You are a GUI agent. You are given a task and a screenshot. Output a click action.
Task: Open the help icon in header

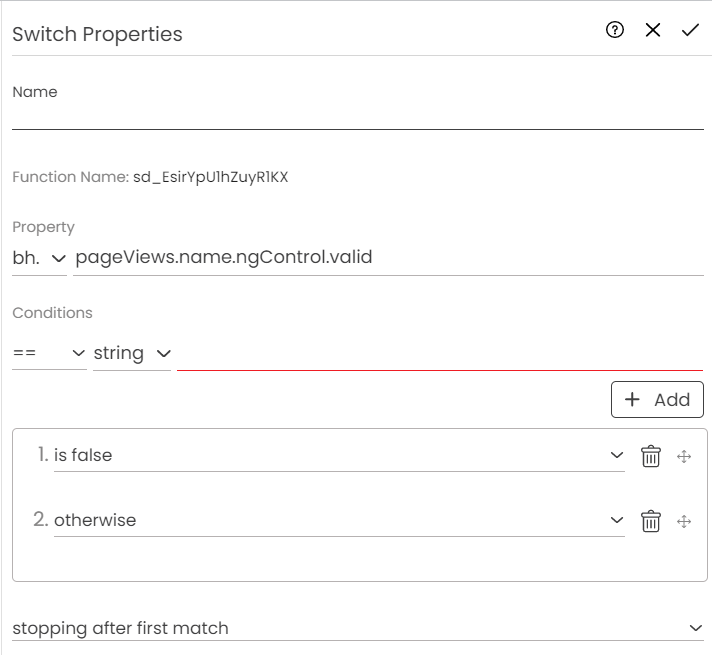click(x=615, y=30)
